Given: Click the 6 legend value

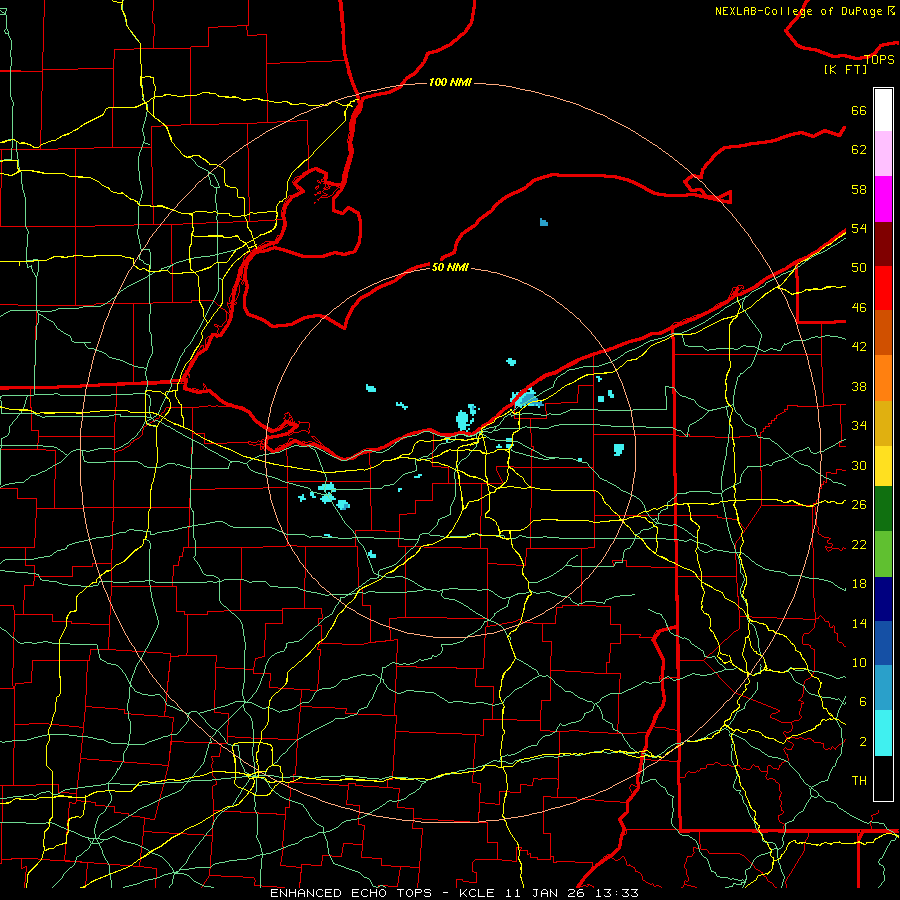Looking at the screenshot, I should [863, 702].
